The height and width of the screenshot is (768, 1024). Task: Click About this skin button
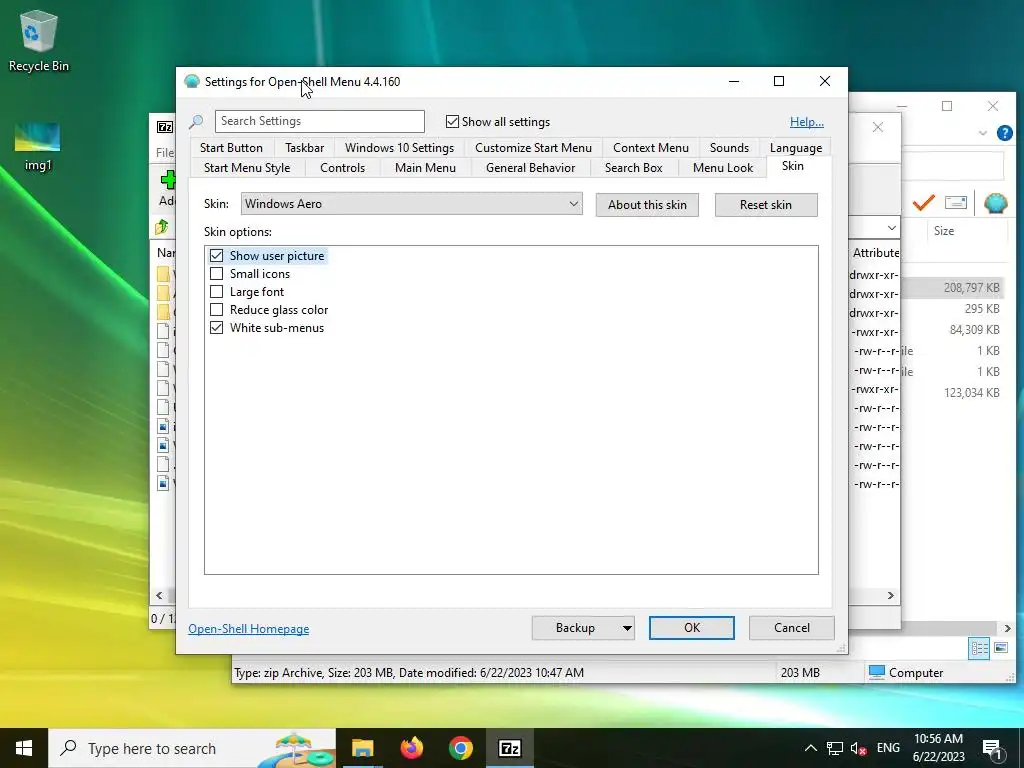click(x=647, y=205)
